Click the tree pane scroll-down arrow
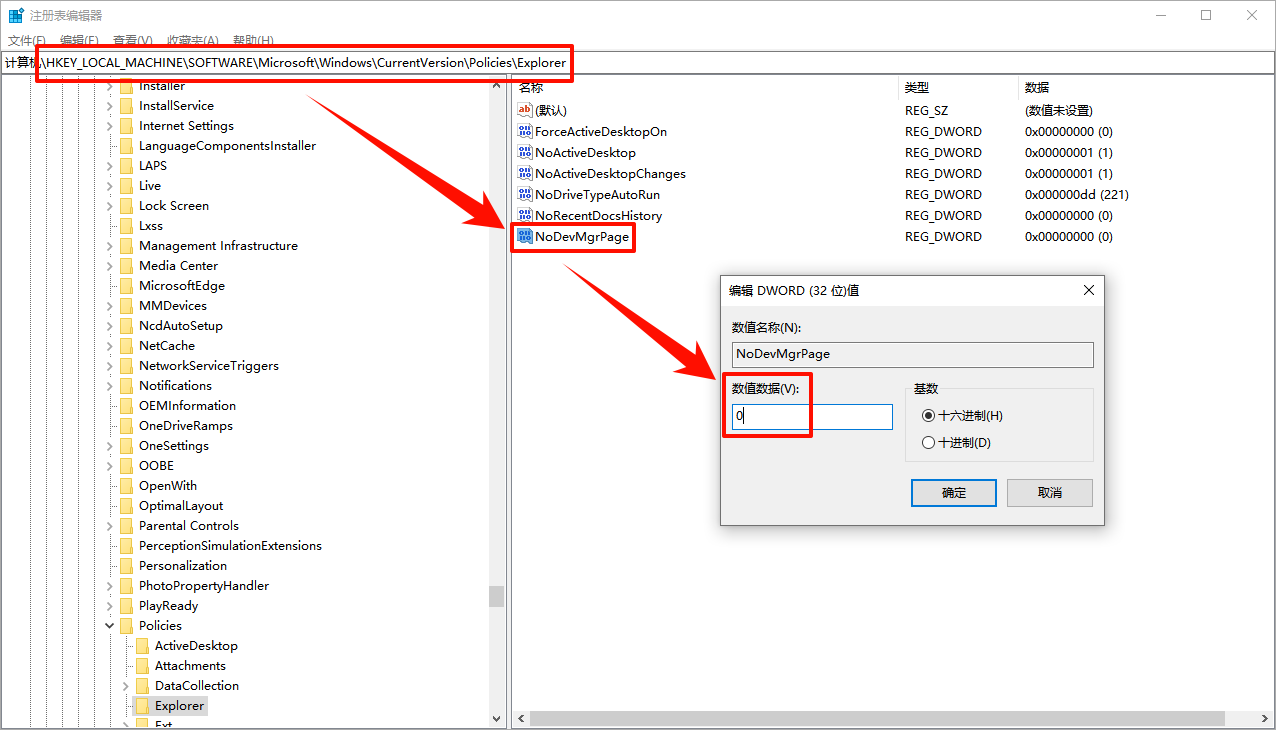 coord(497,718)
